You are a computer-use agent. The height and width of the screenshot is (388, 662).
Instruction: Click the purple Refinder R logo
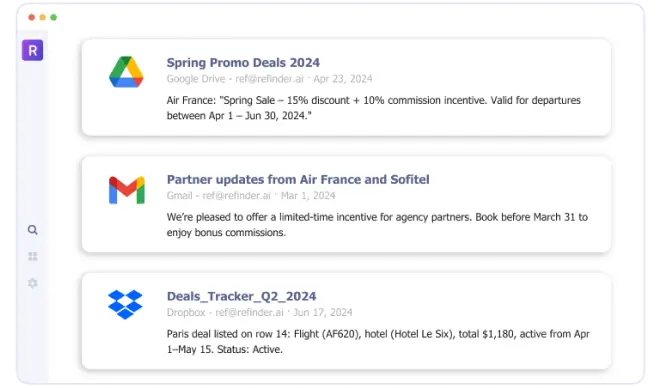[33, 50]
